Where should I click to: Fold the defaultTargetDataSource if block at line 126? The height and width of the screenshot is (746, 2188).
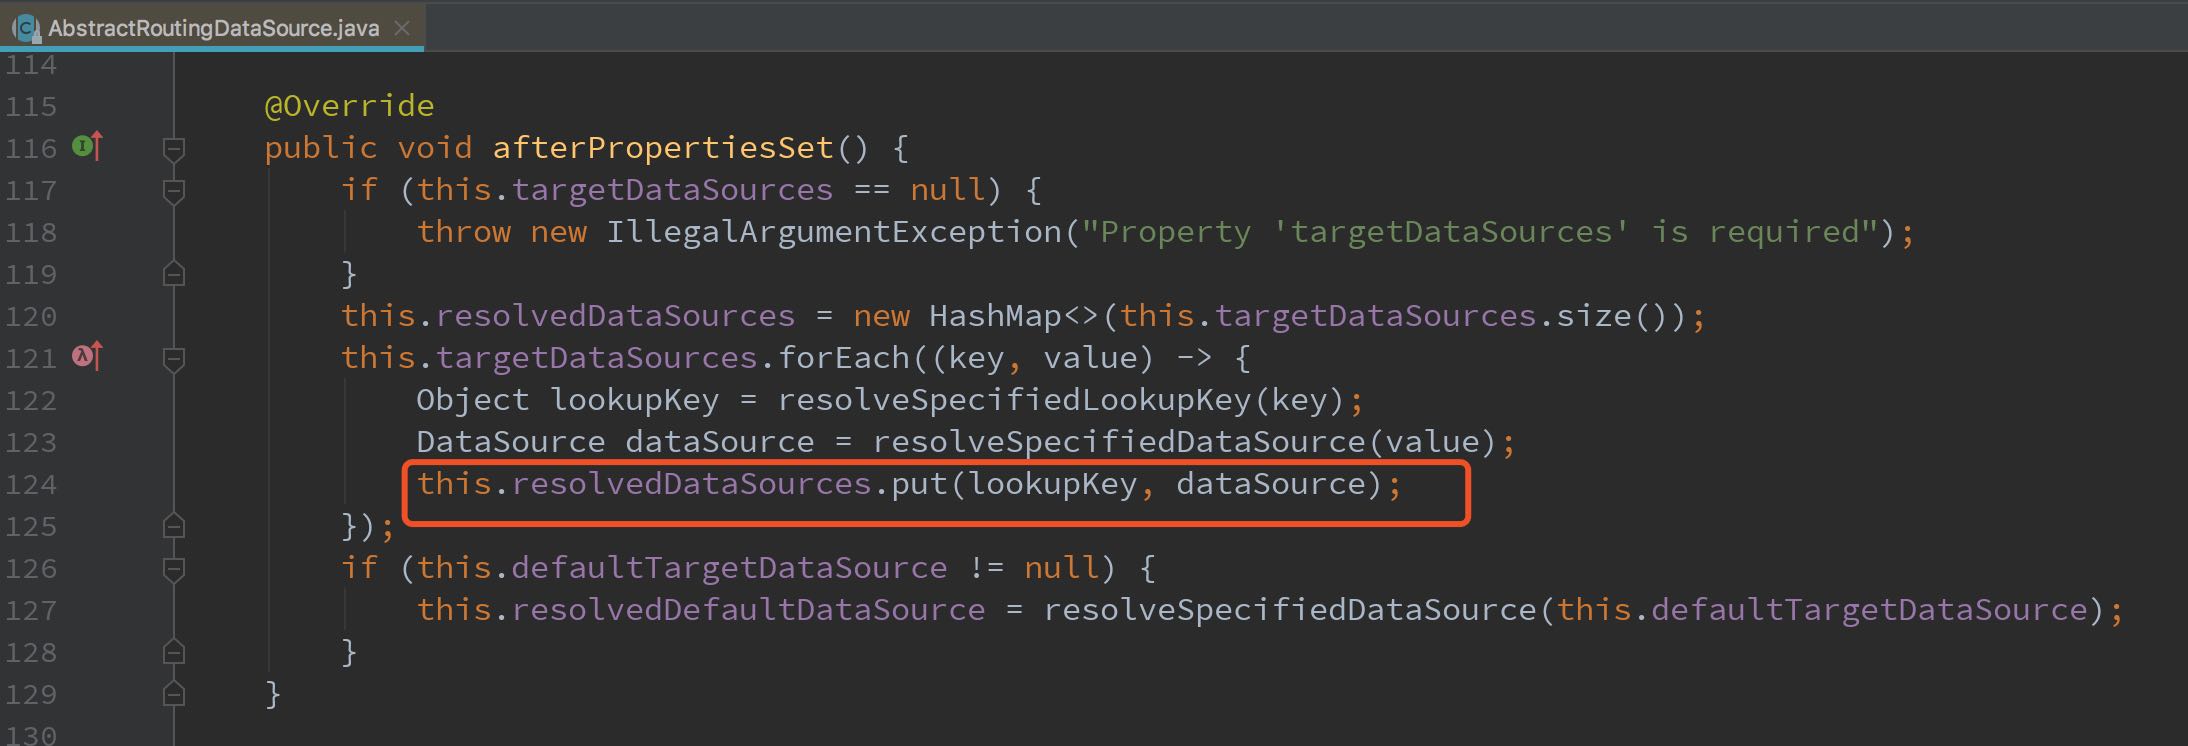[174, 568]
